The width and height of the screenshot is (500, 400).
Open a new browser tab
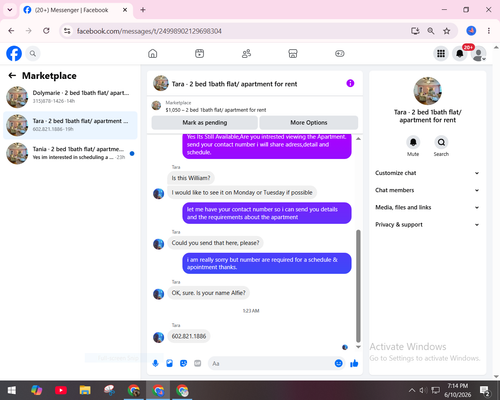coord(143,10)
